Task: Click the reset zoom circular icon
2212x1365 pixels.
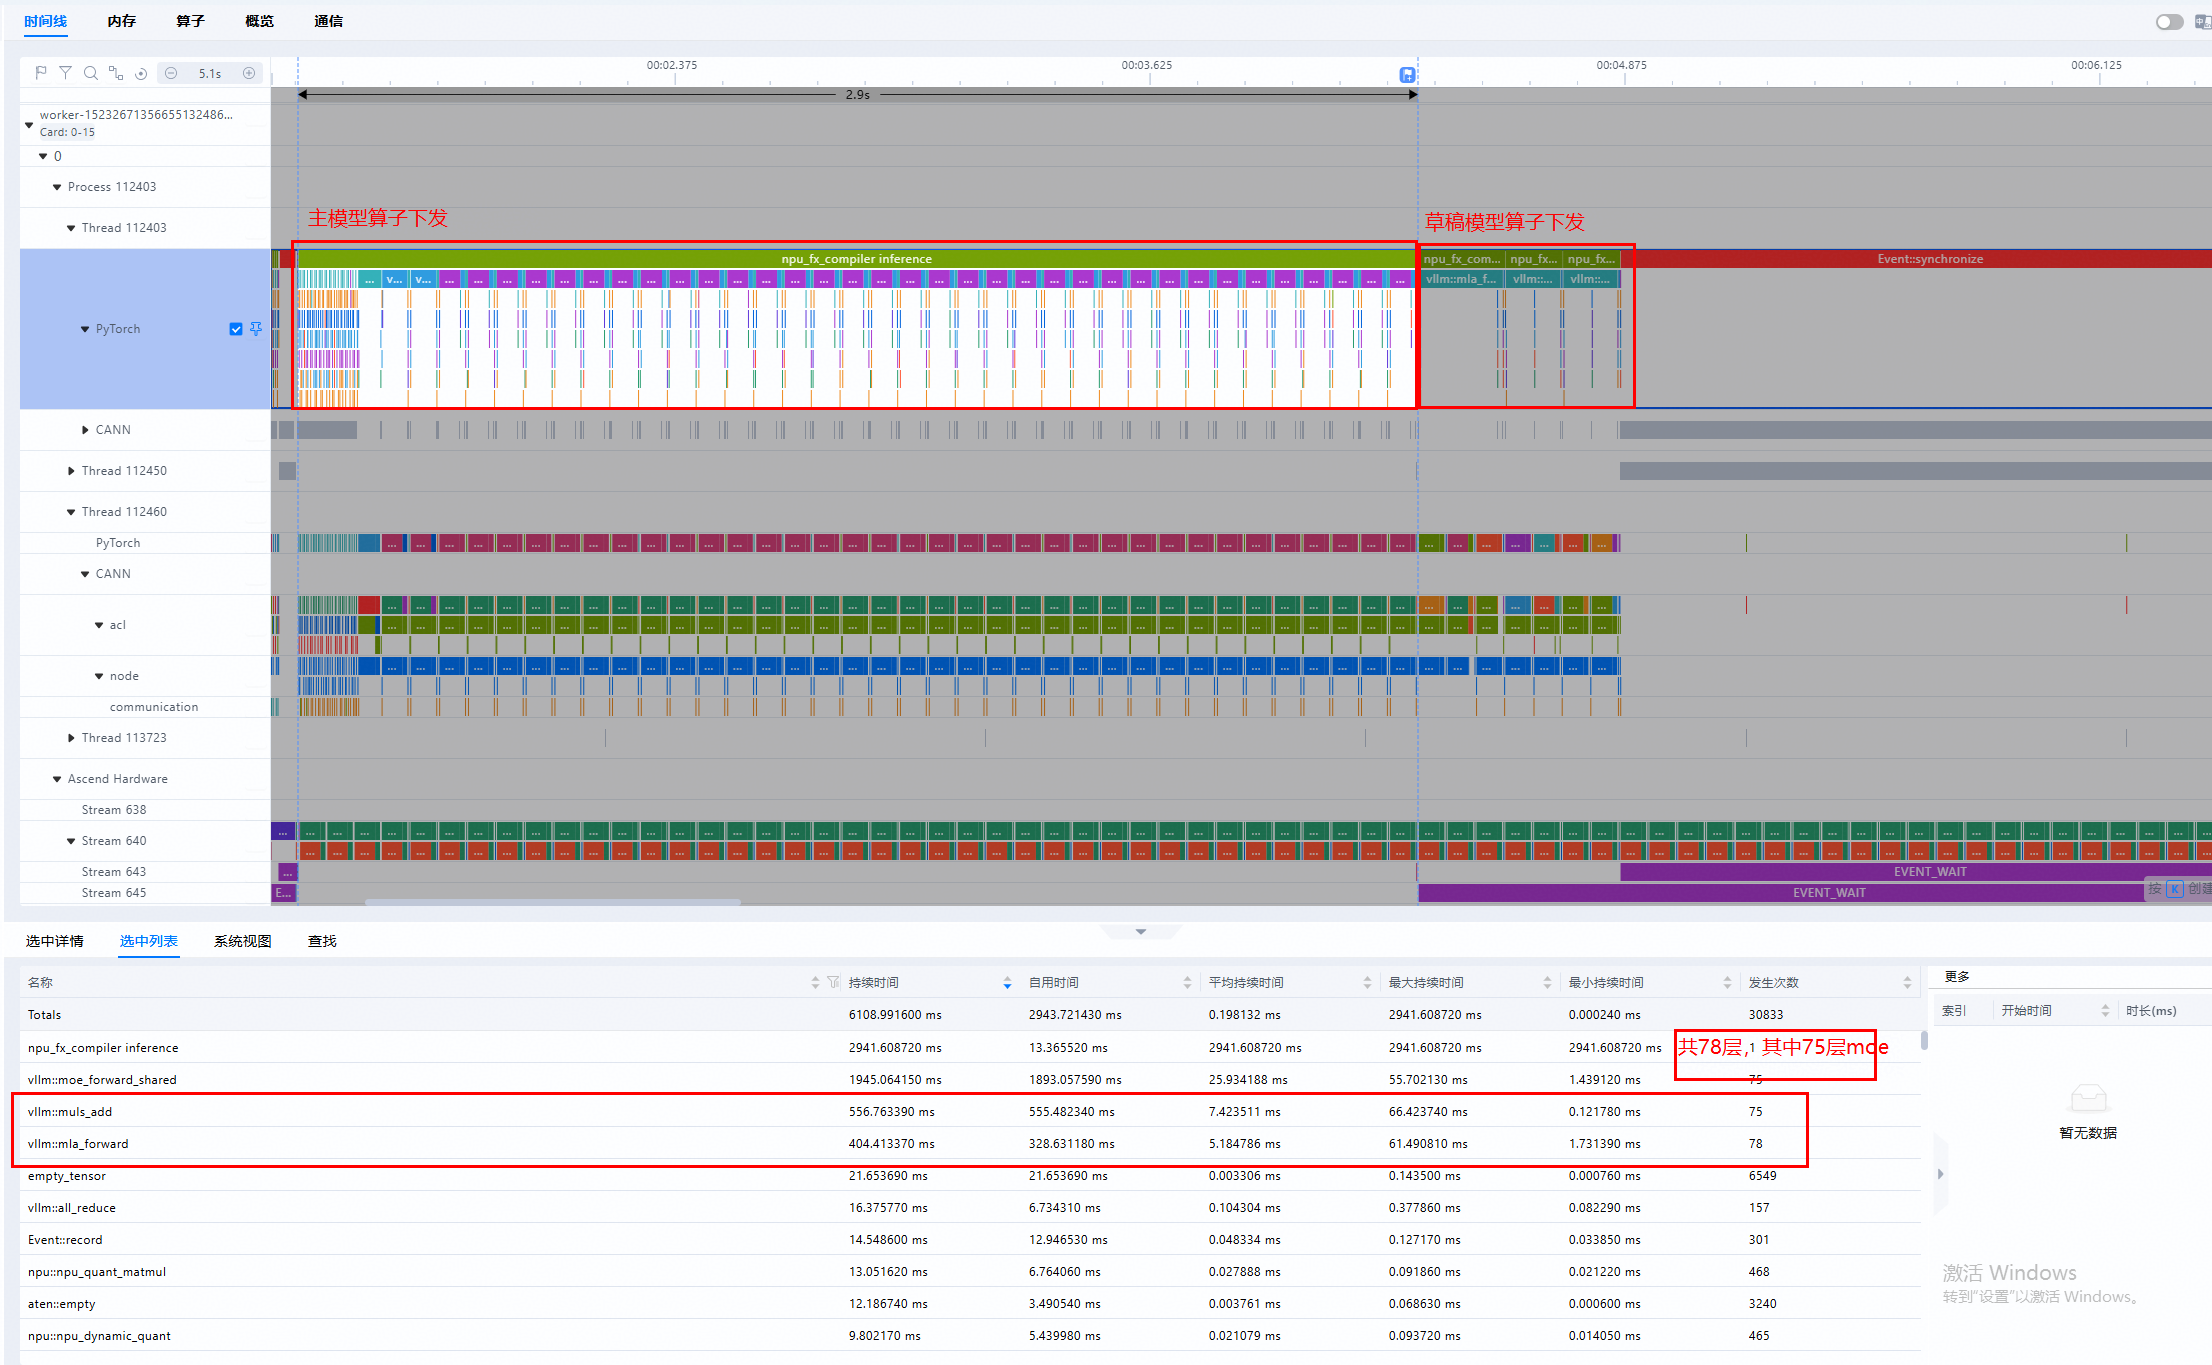Action: point(141,73)
